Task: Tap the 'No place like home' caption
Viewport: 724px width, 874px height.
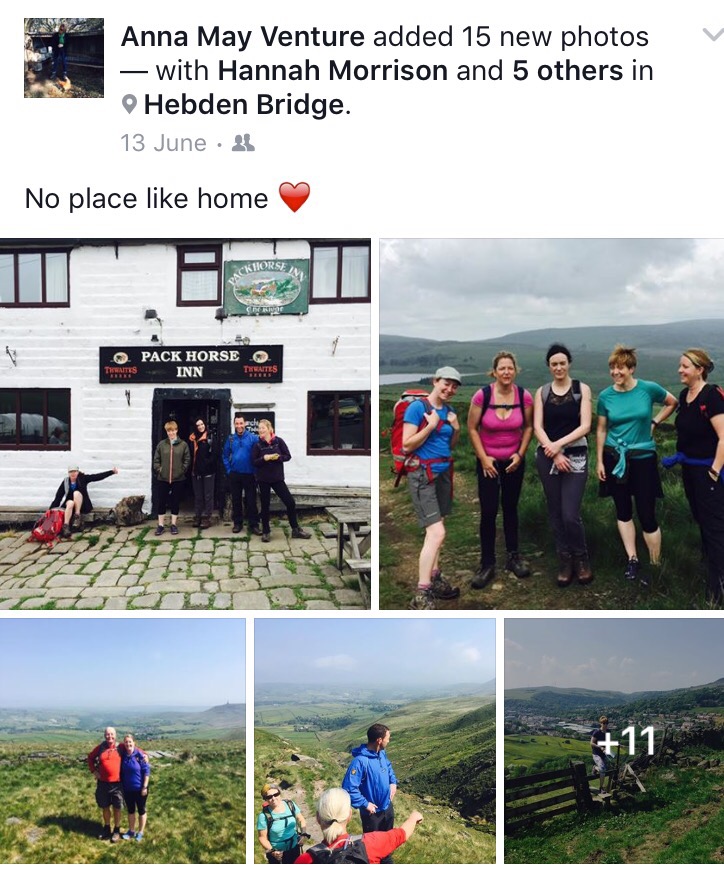Action: coord(147,198)
